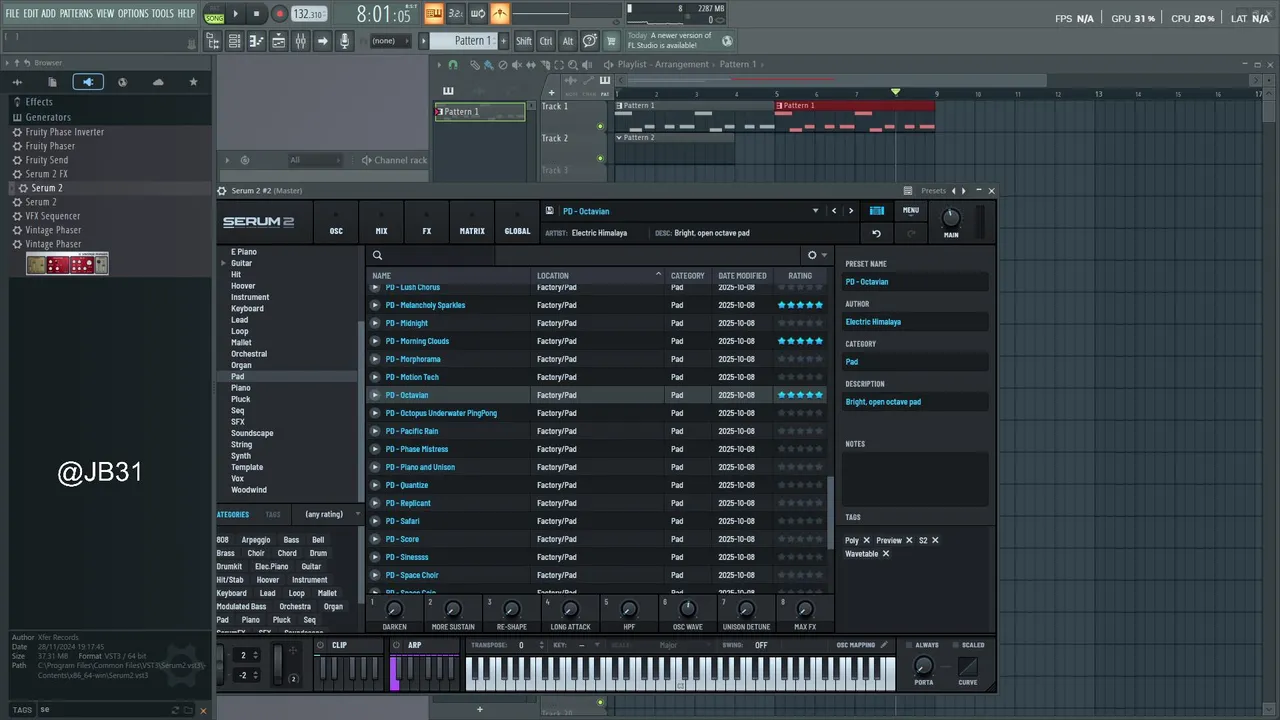The image size is (1280, 720).
Task: Open the PATTERNS menu
Action: (76, 13)
